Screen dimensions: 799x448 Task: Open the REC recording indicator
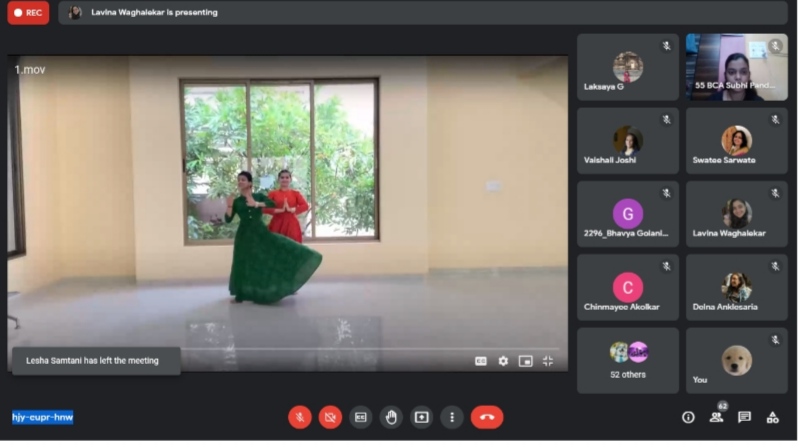(28, 13)
